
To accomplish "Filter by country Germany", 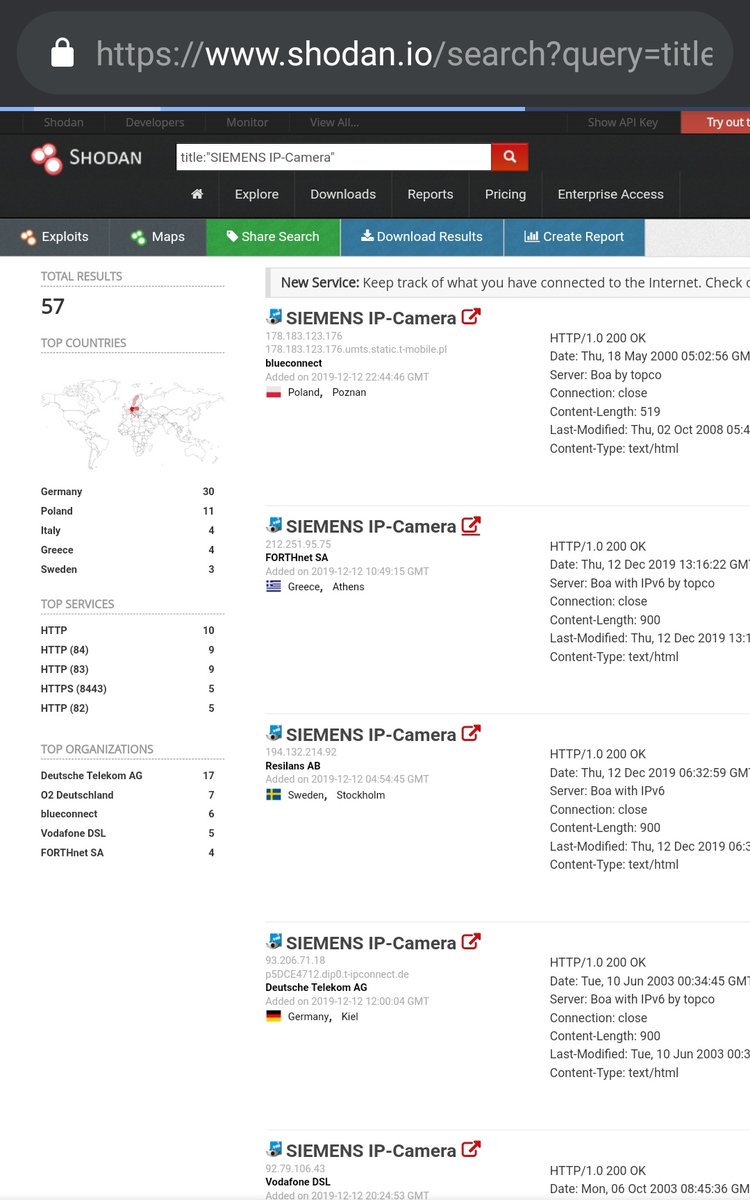I will coord(62,492).
